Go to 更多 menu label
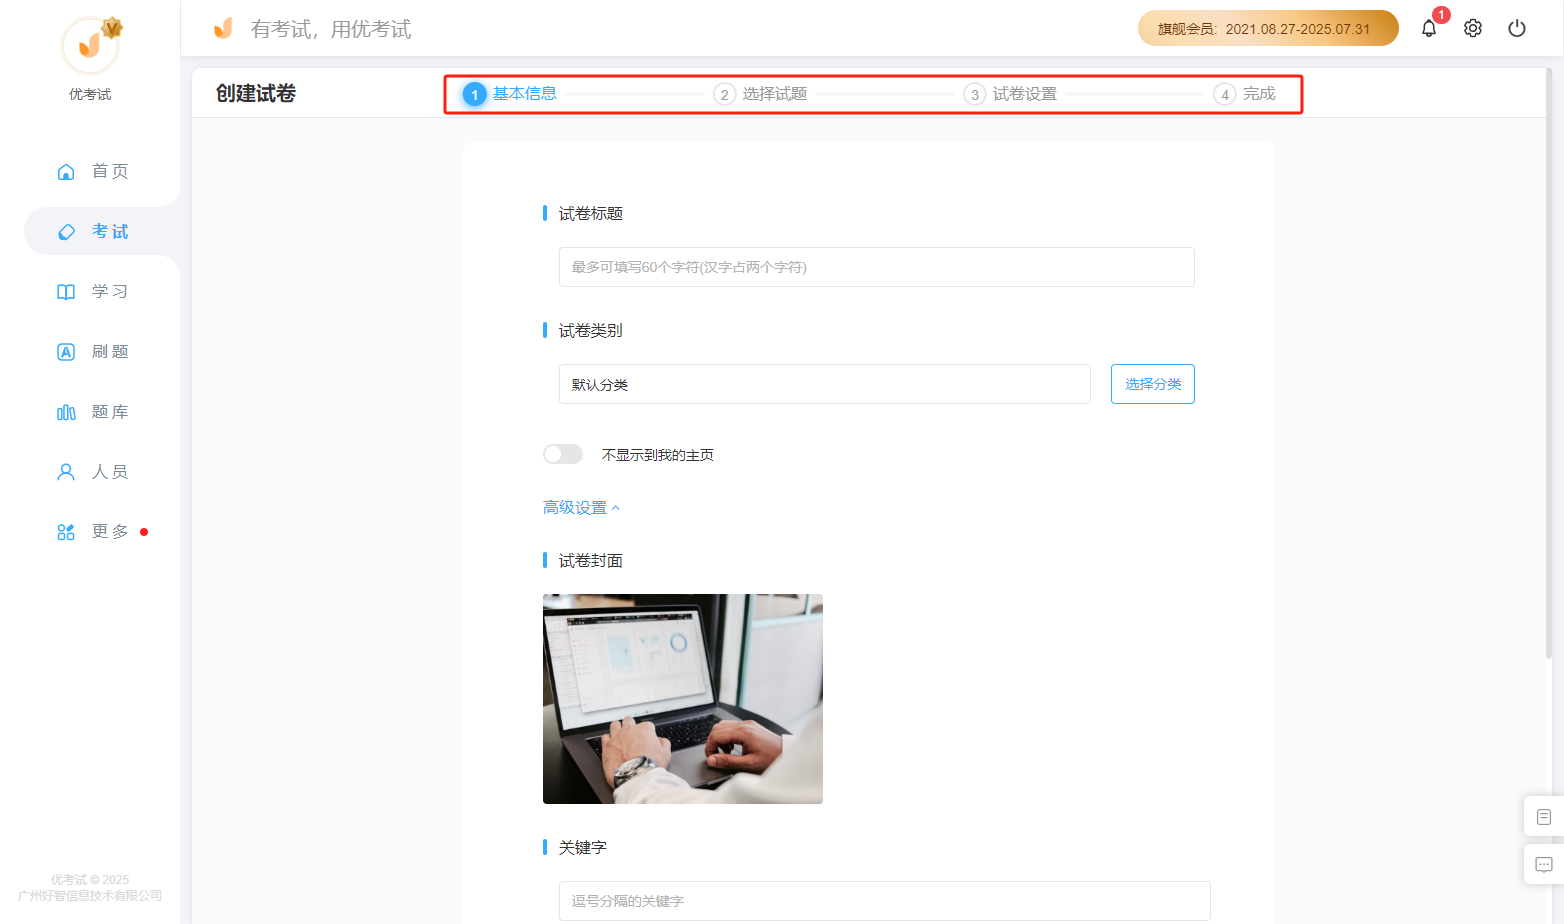The image size is (1564, 924). (110, 532)
